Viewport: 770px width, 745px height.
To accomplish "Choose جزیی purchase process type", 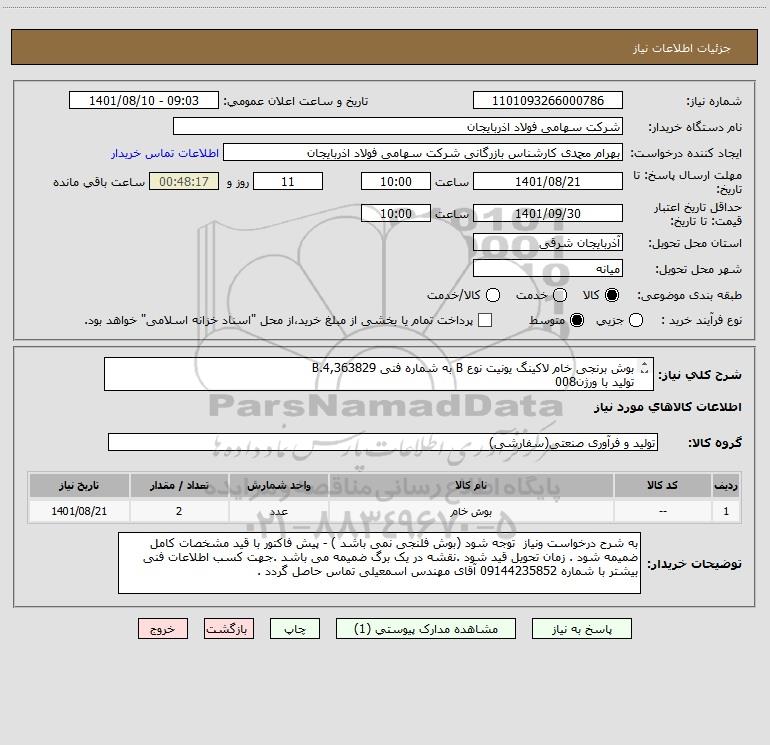I will click(x=635, y=320).
